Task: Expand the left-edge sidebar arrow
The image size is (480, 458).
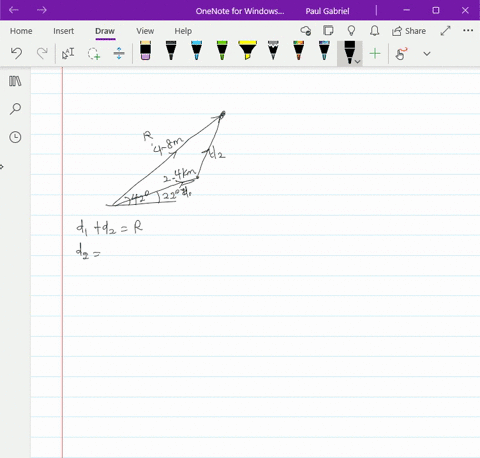Action: 2,167
